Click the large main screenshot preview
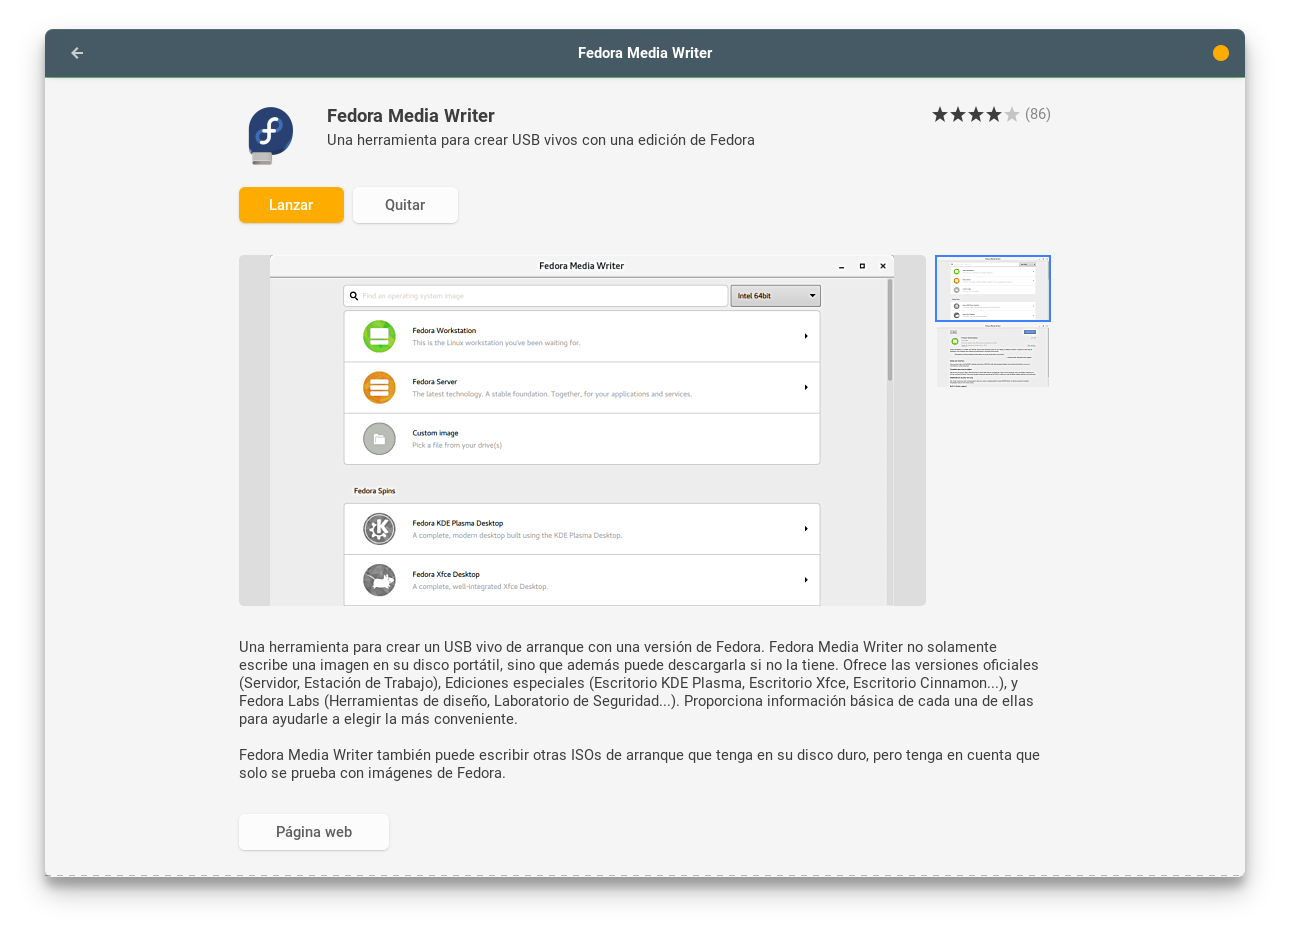 (582, 430)
